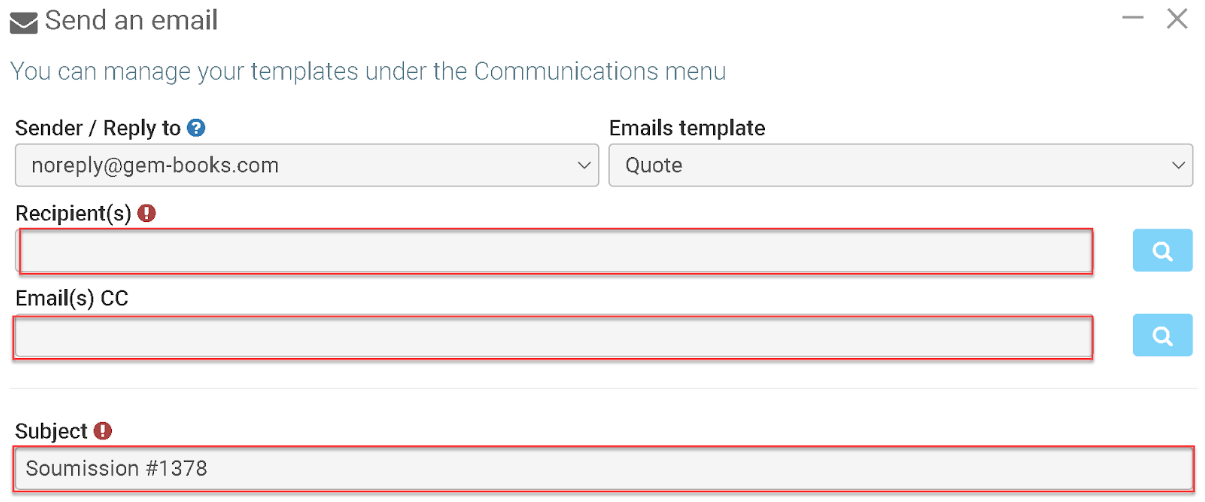This screenshot has height=502, width=1205.
Task: Minimize the Send an email dialog
Action: click(1132, 18)
